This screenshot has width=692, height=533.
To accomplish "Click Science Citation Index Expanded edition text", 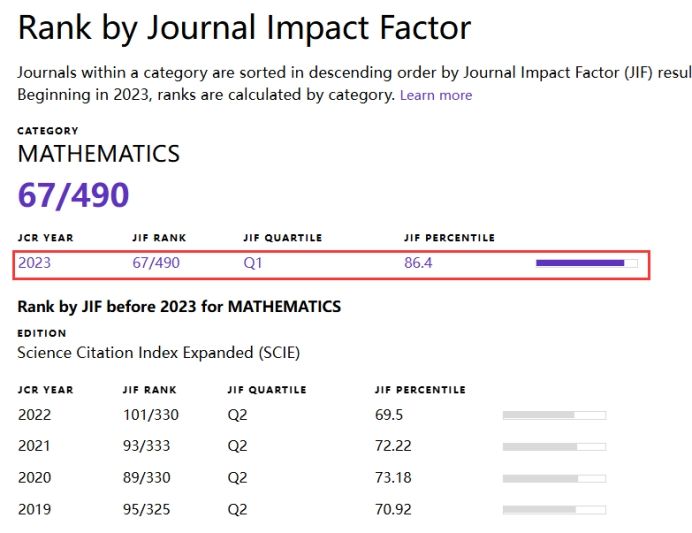I will 158,353.
